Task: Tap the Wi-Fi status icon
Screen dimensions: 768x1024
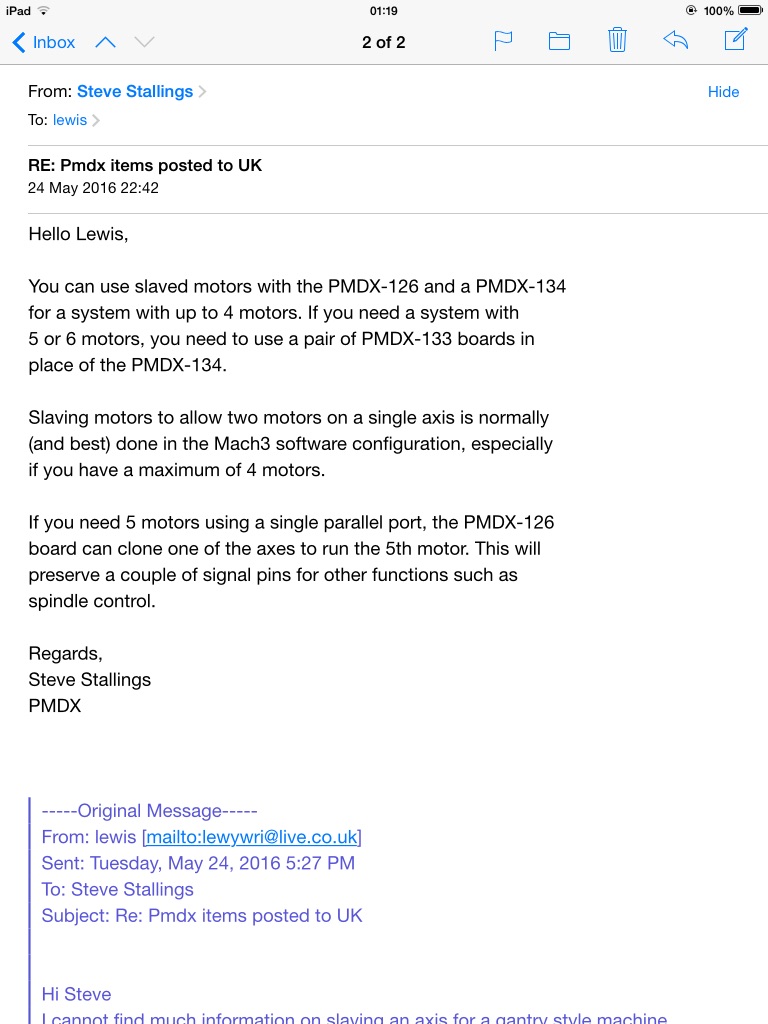Action: pyautogui.click(x=44, y=10)
